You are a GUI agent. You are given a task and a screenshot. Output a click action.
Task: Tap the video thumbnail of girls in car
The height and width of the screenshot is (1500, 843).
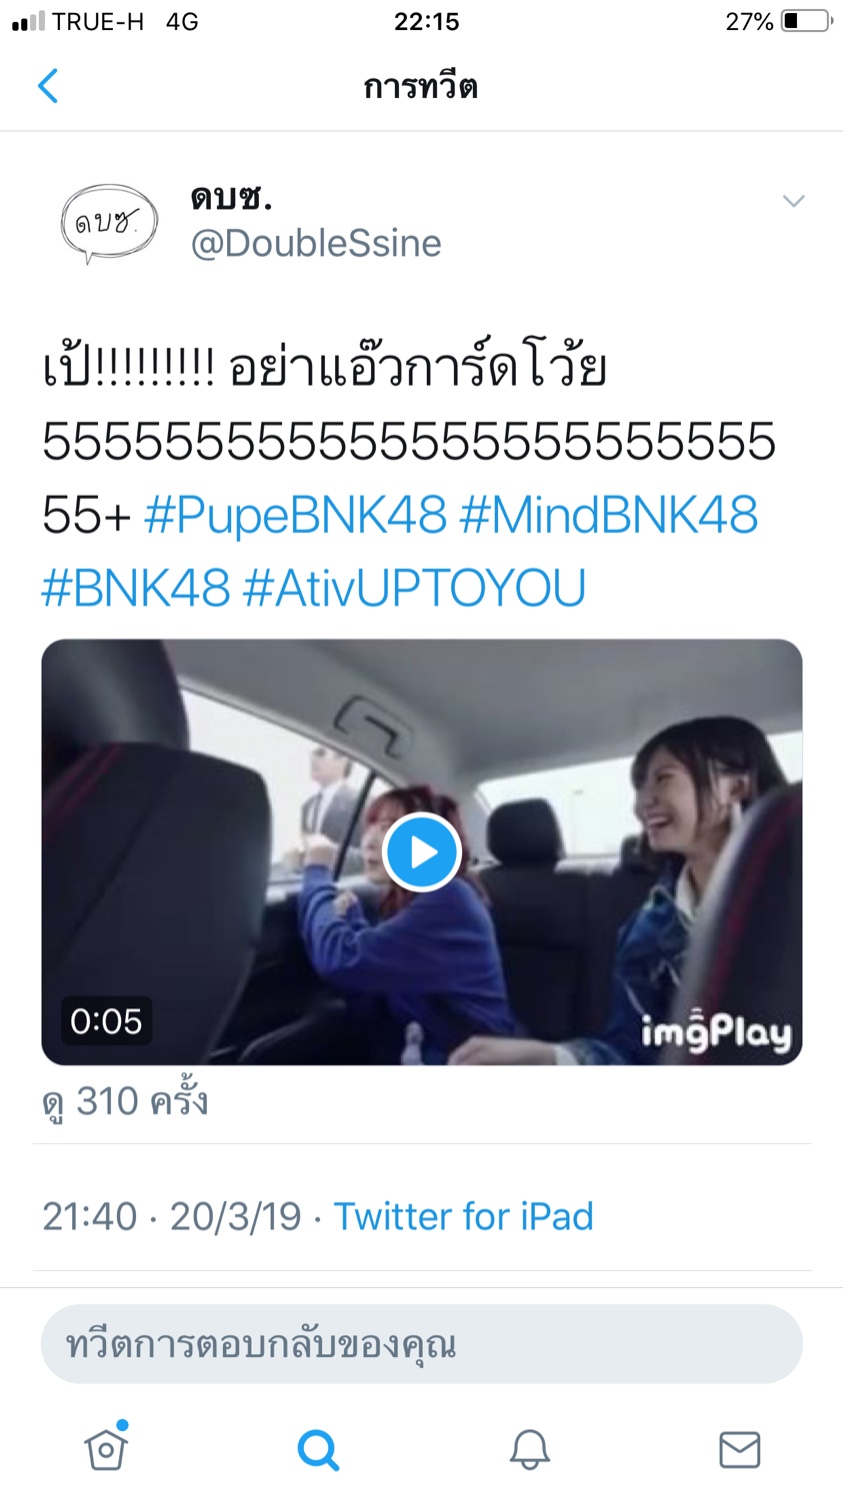421,852
